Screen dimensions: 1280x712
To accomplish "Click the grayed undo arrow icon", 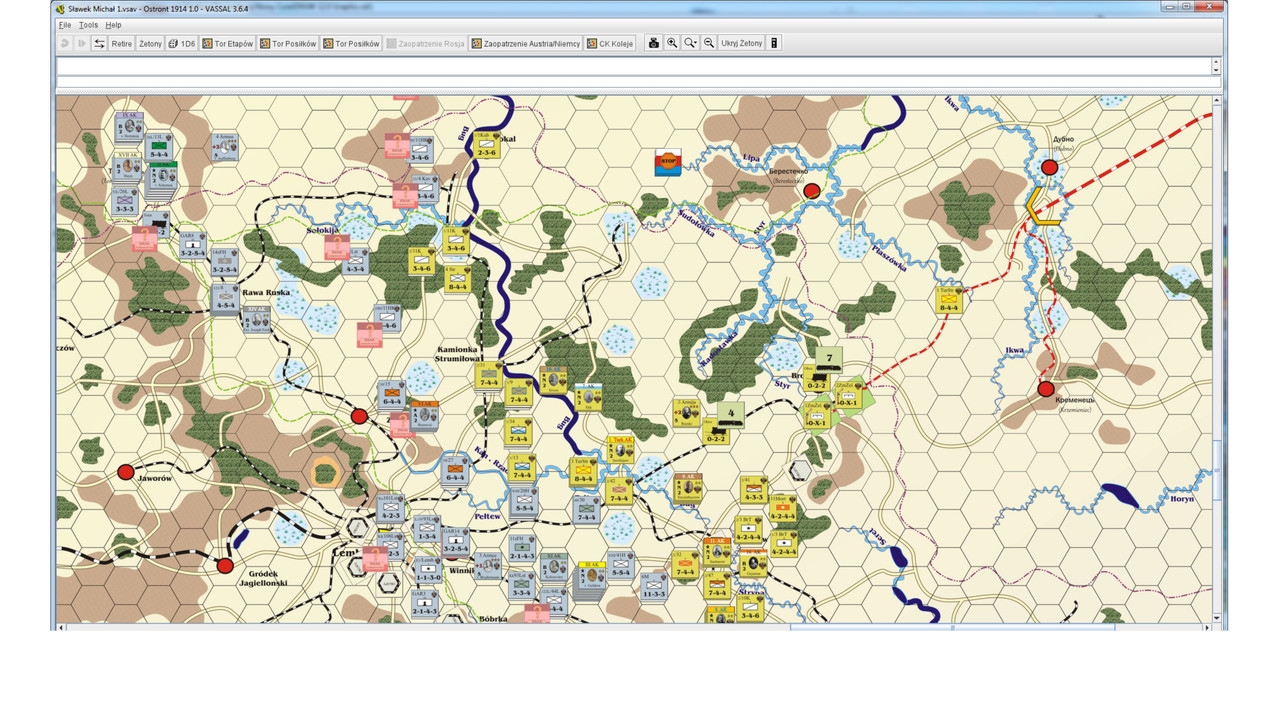I will 65,44.
